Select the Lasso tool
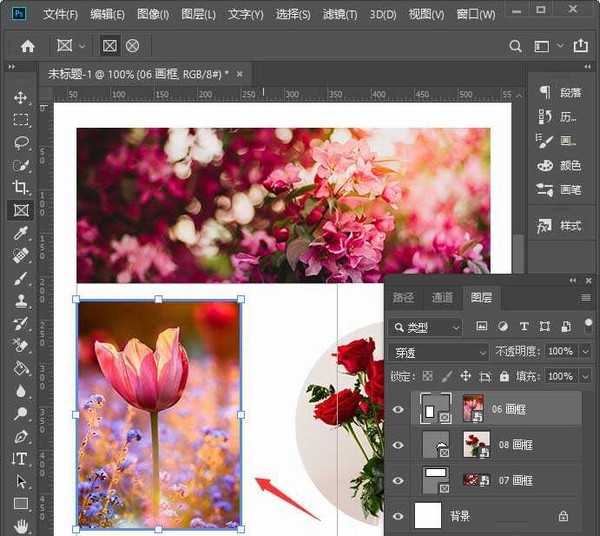Screen dimensions: 600x536 [x=20, y=142]
